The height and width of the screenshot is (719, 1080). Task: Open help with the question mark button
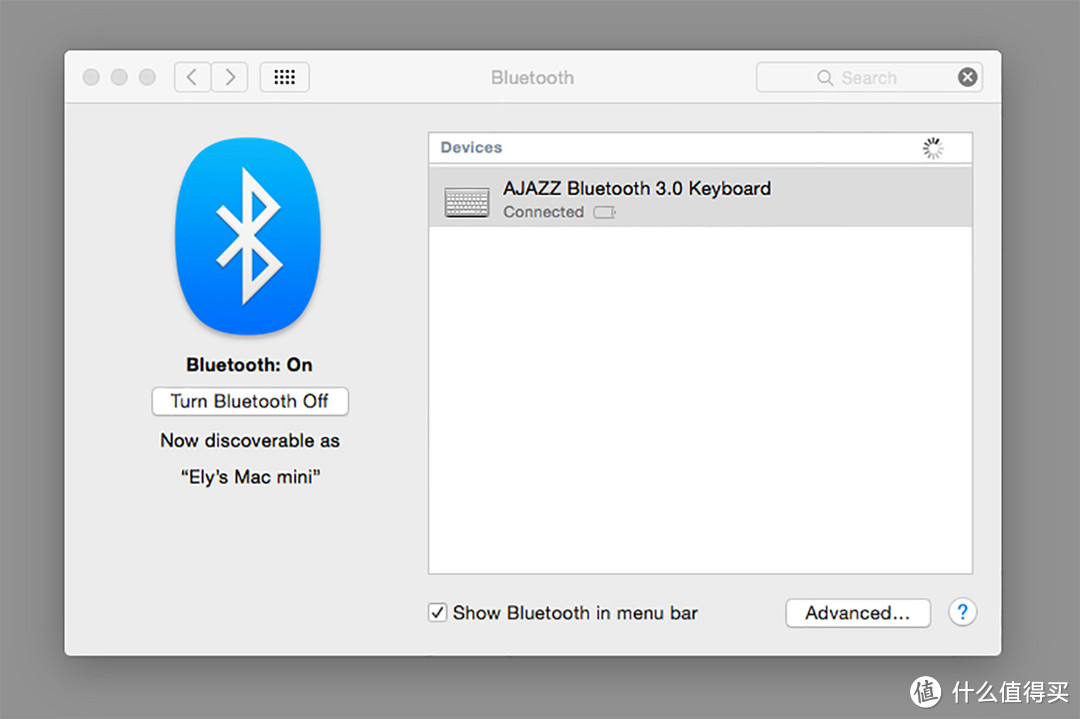(962, 612)
